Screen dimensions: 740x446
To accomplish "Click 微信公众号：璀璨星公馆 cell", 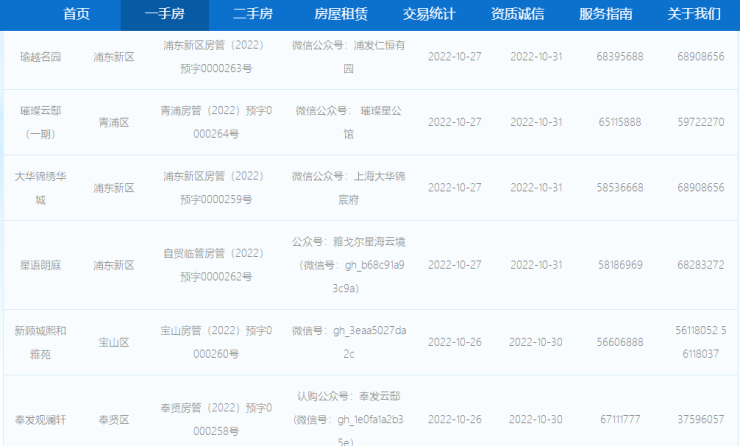I will 348,123.
